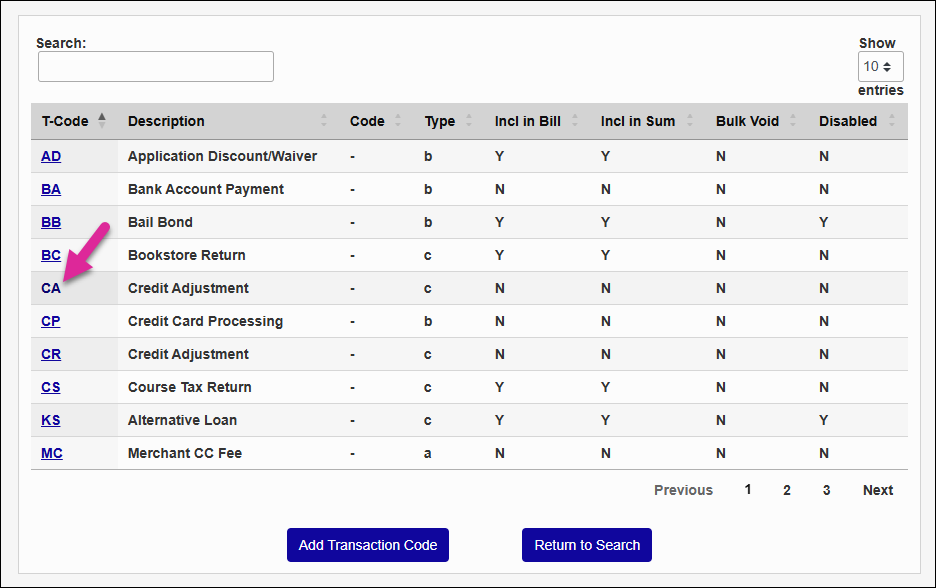936x588 pixels.
Task: Open the CS transaction code link
Action: coord(51,387)
